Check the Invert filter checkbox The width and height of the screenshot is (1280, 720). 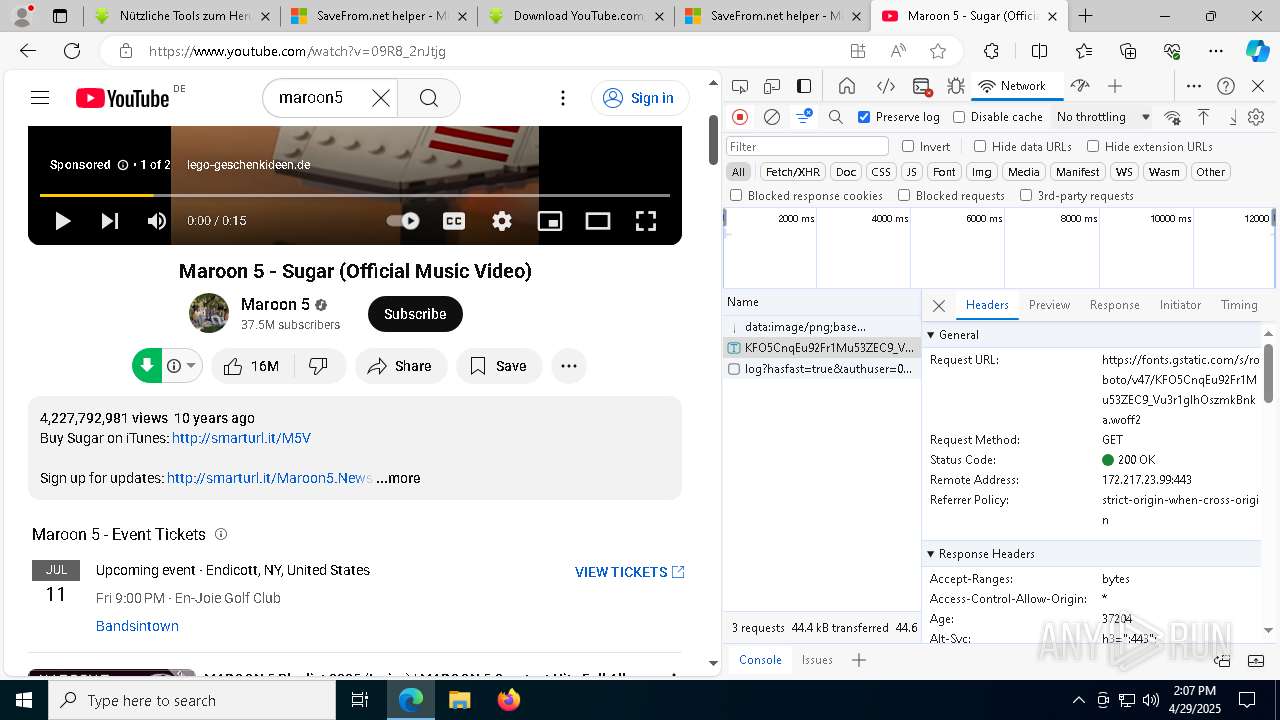pos(908,146)
